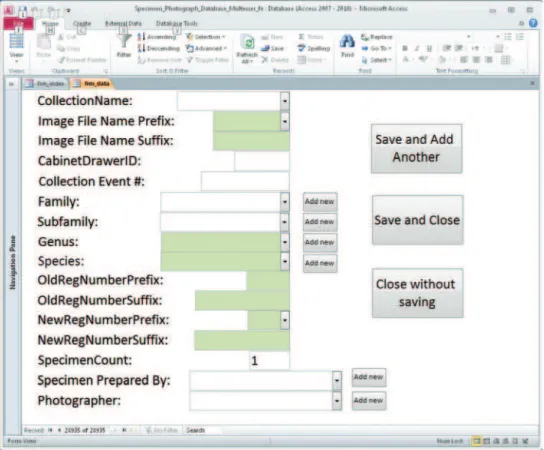Viewport: 544px width, 450px height.
Task: Click Replace in the Find group
Action: click(x=377, y=37)
